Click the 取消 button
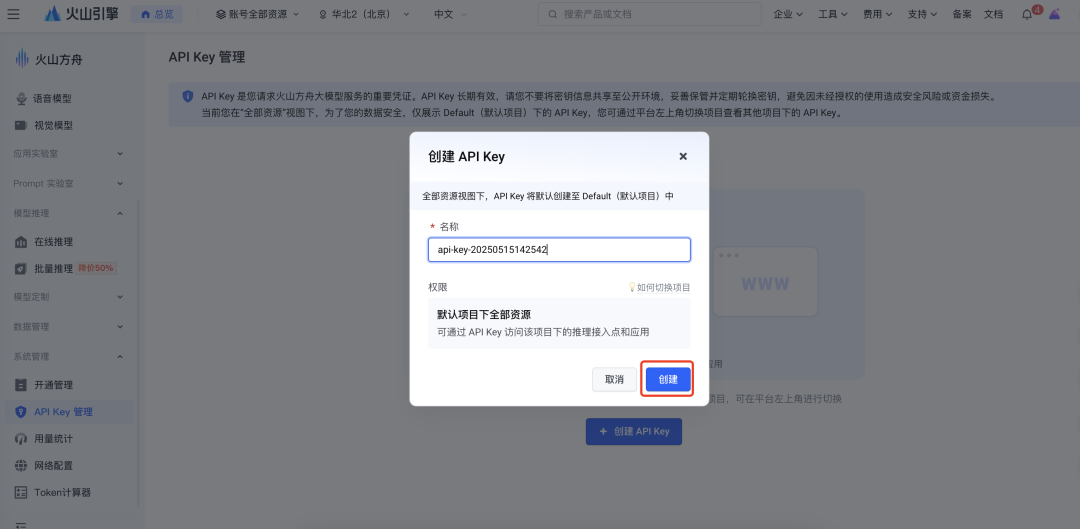Viewport: 1080px width, 529px height. click(614, 380)
